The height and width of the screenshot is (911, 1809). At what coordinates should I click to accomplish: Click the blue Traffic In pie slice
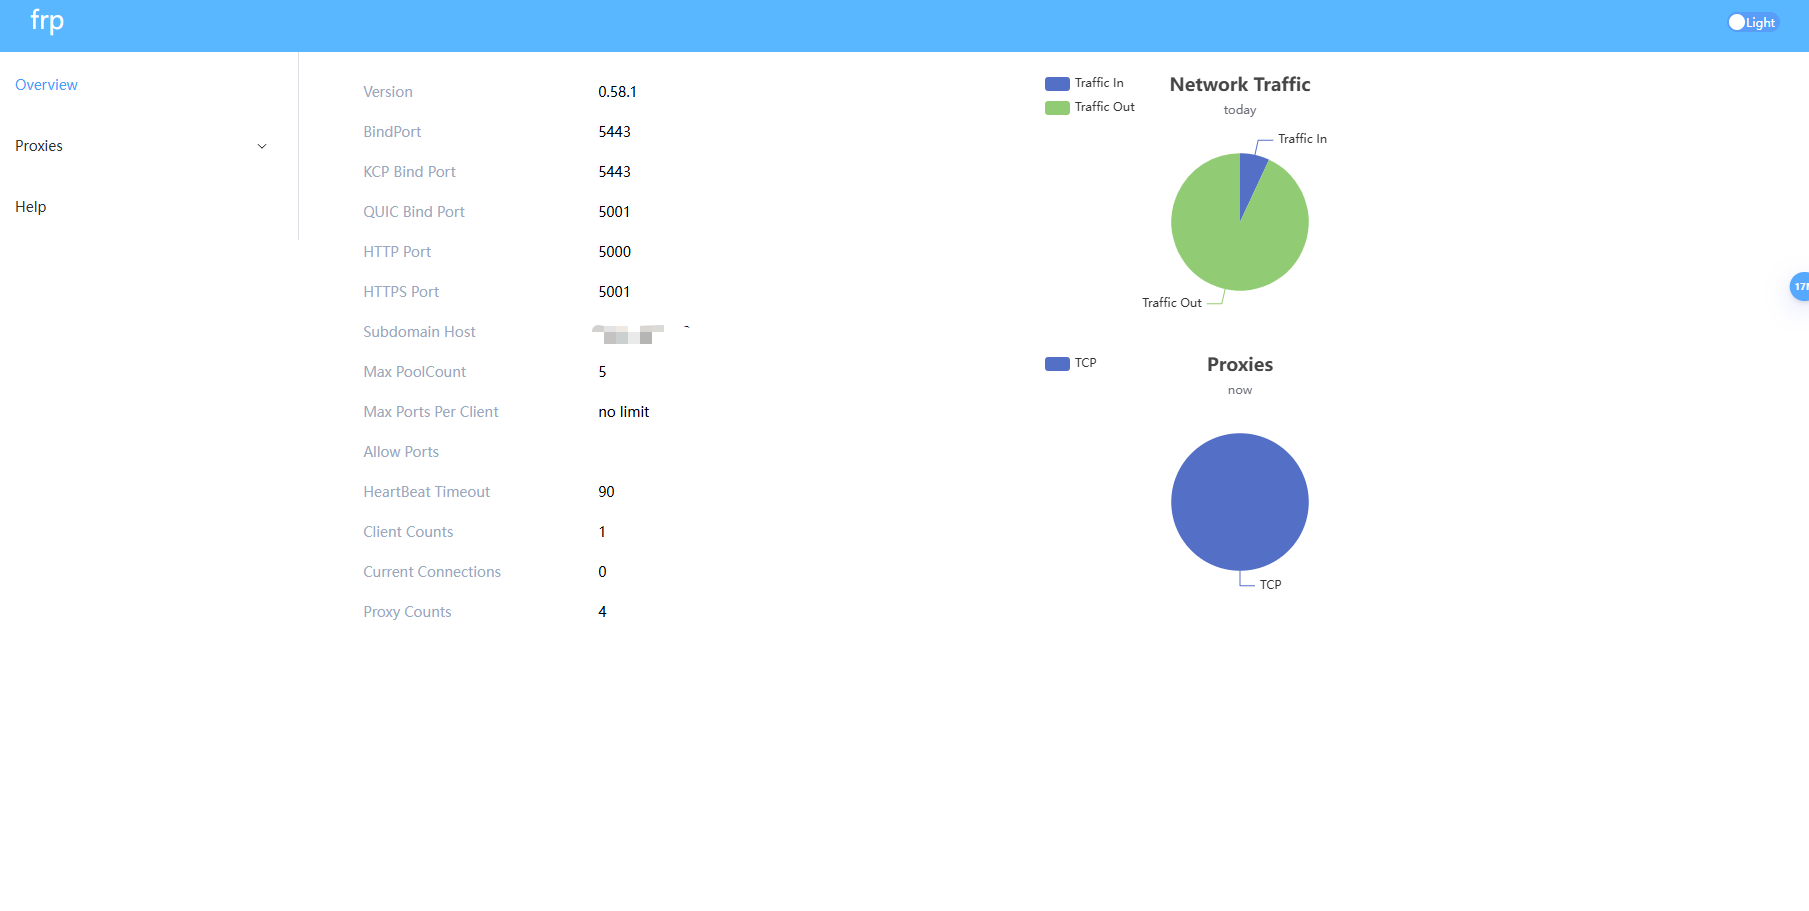pyautogui.click(x=1250, y=174)
